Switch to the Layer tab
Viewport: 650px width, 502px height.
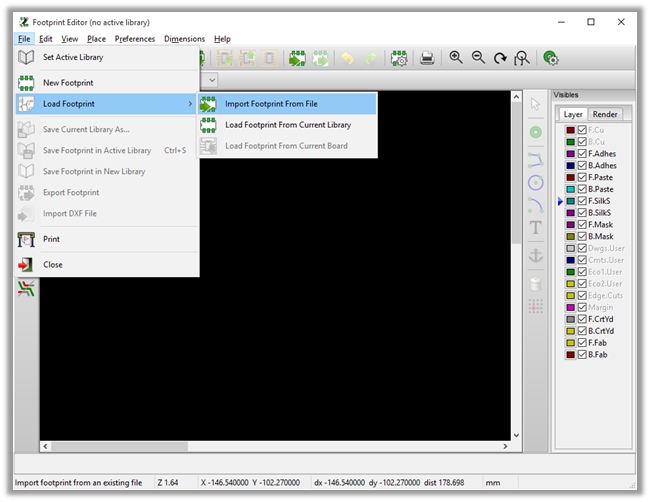coord(573,114)
